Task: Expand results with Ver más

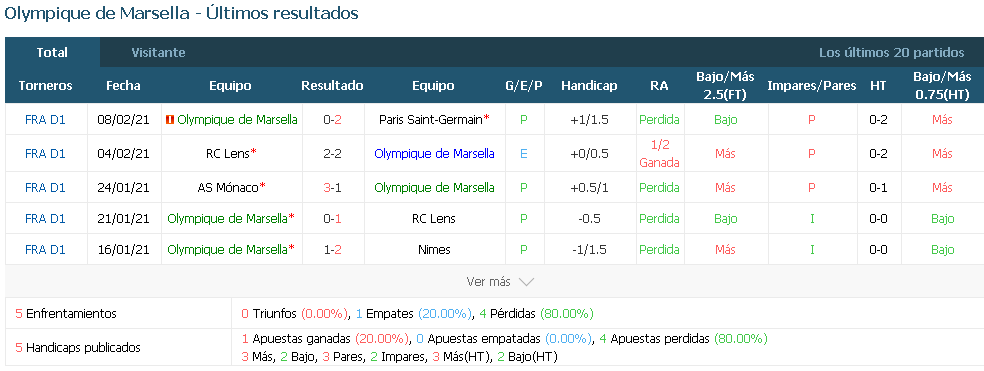Action: click(x=500, y=282)
